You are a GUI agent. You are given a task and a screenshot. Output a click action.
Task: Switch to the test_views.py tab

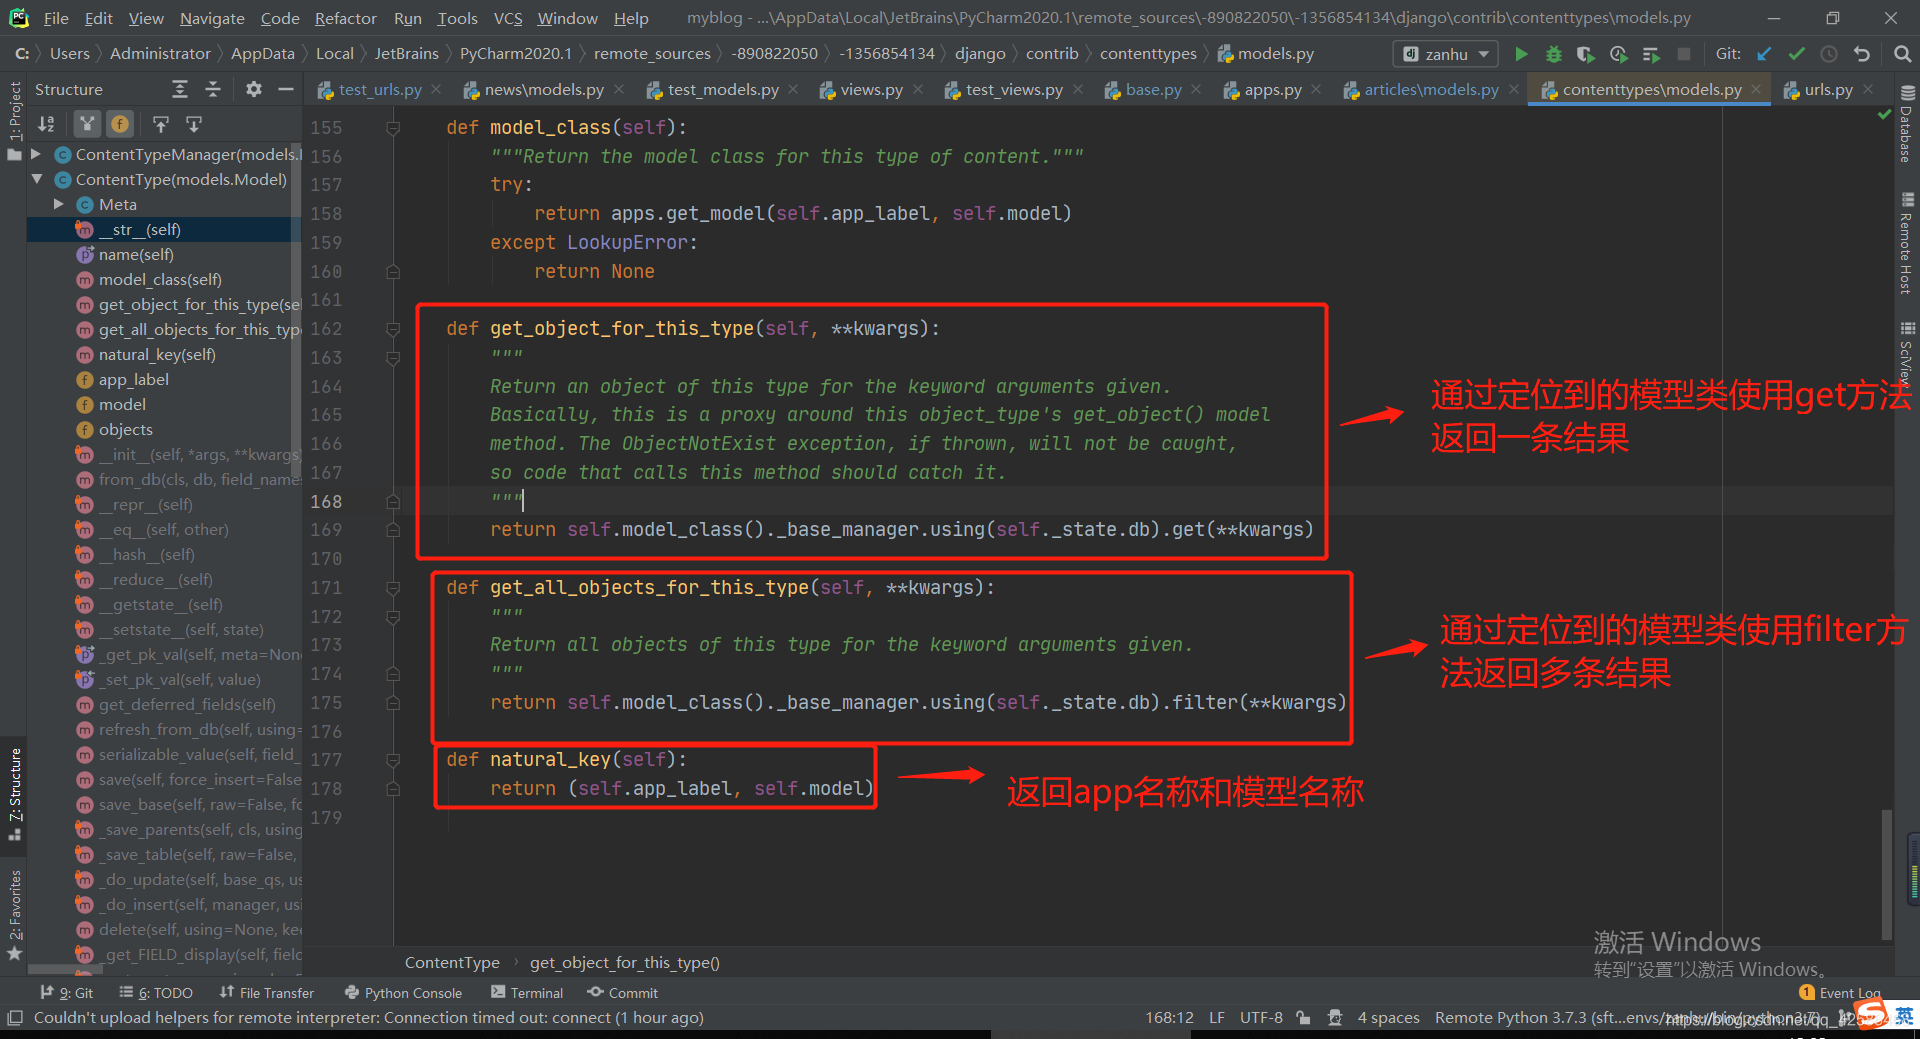click(1013, 90)
